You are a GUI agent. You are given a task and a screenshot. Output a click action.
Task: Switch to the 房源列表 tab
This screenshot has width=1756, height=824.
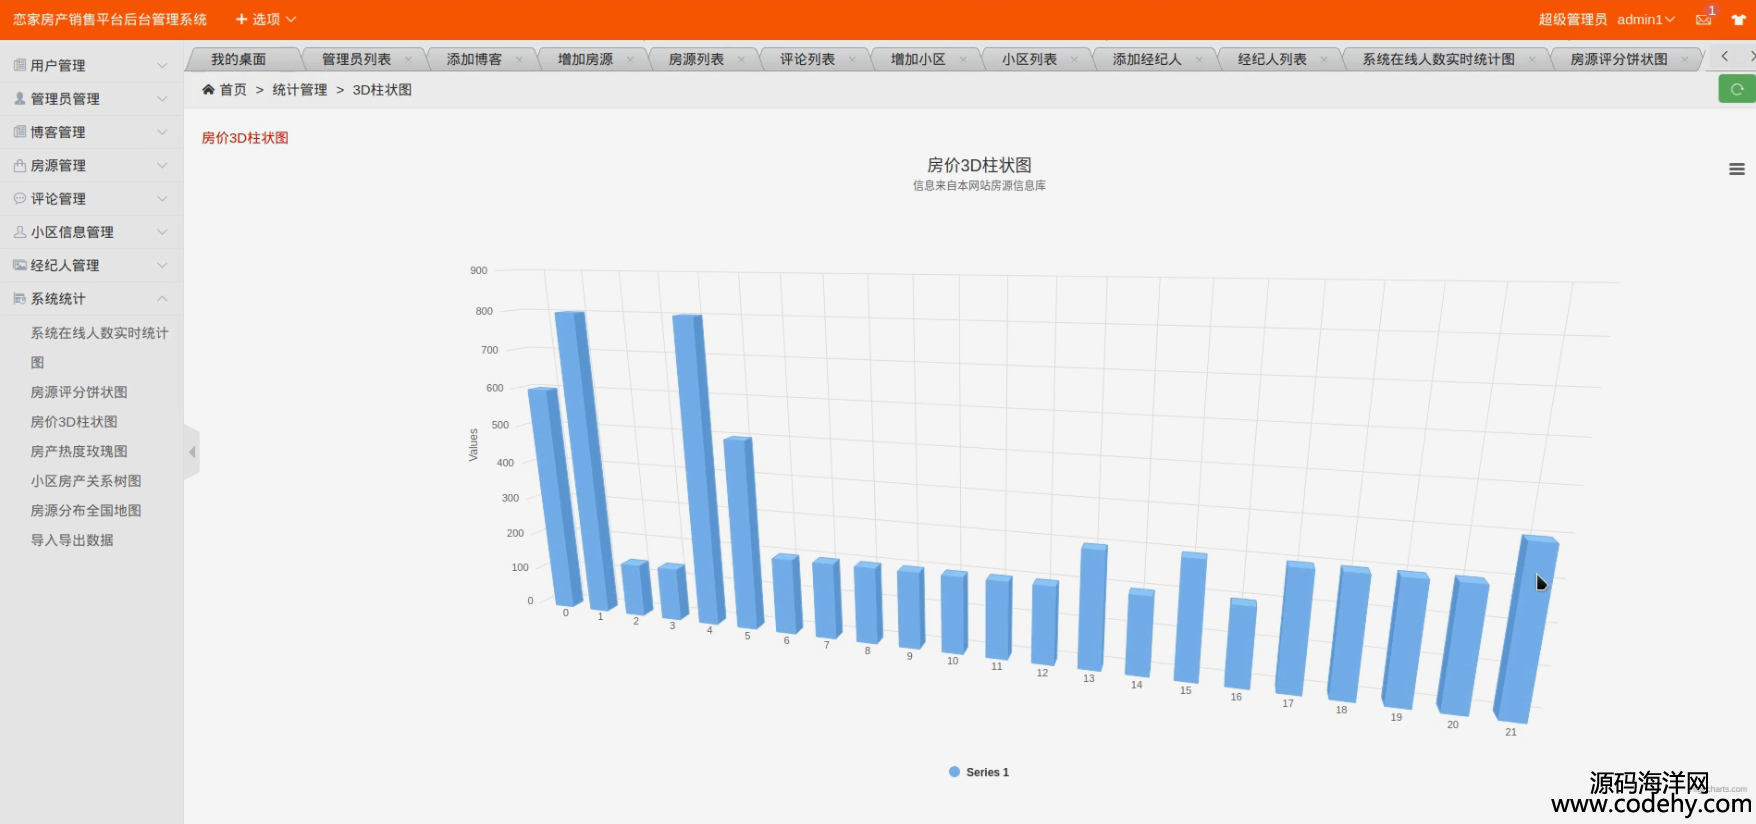point(696,59)
